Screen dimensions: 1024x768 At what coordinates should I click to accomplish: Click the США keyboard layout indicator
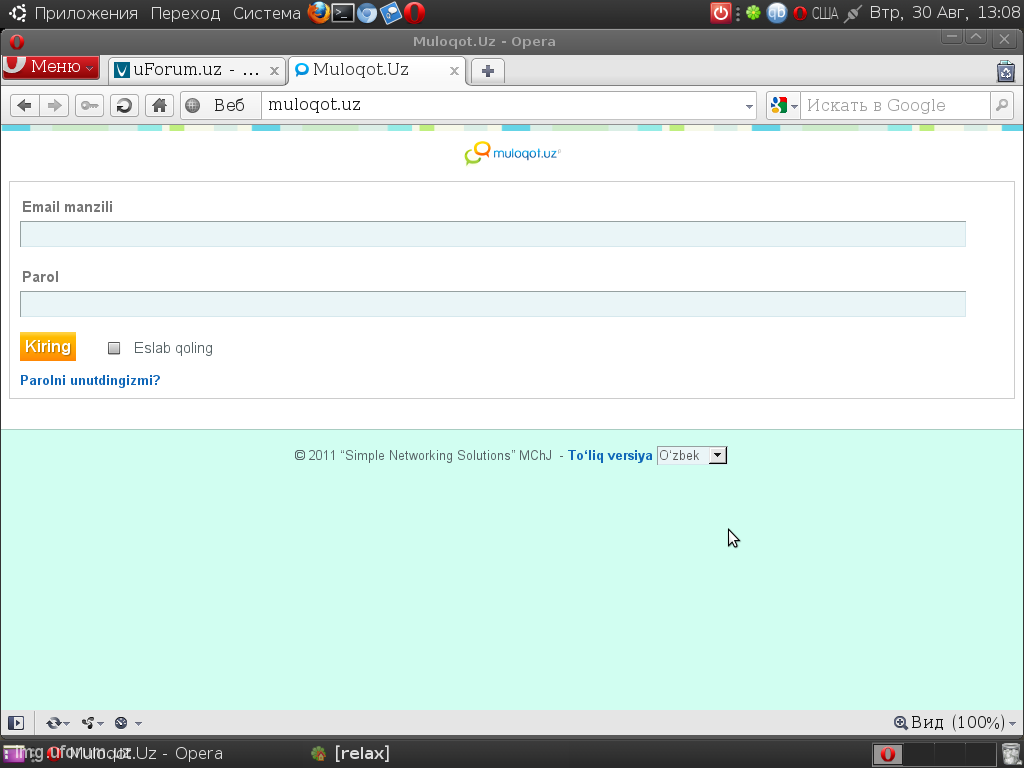point(825,13)
